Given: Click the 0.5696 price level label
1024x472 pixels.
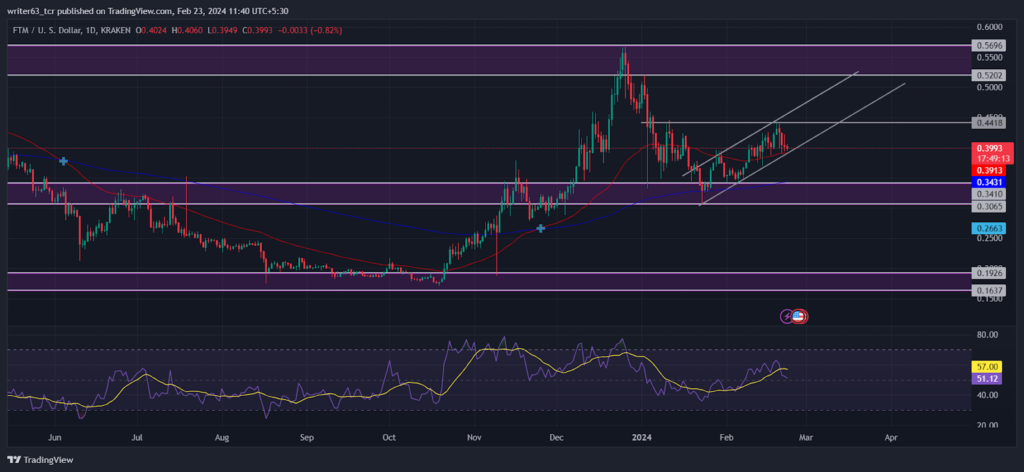Looking at the screenshot, I should [x=988, y=46].
